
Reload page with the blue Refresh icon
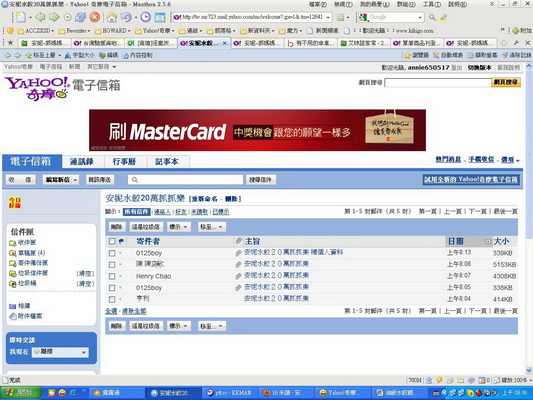click(81, 17)
